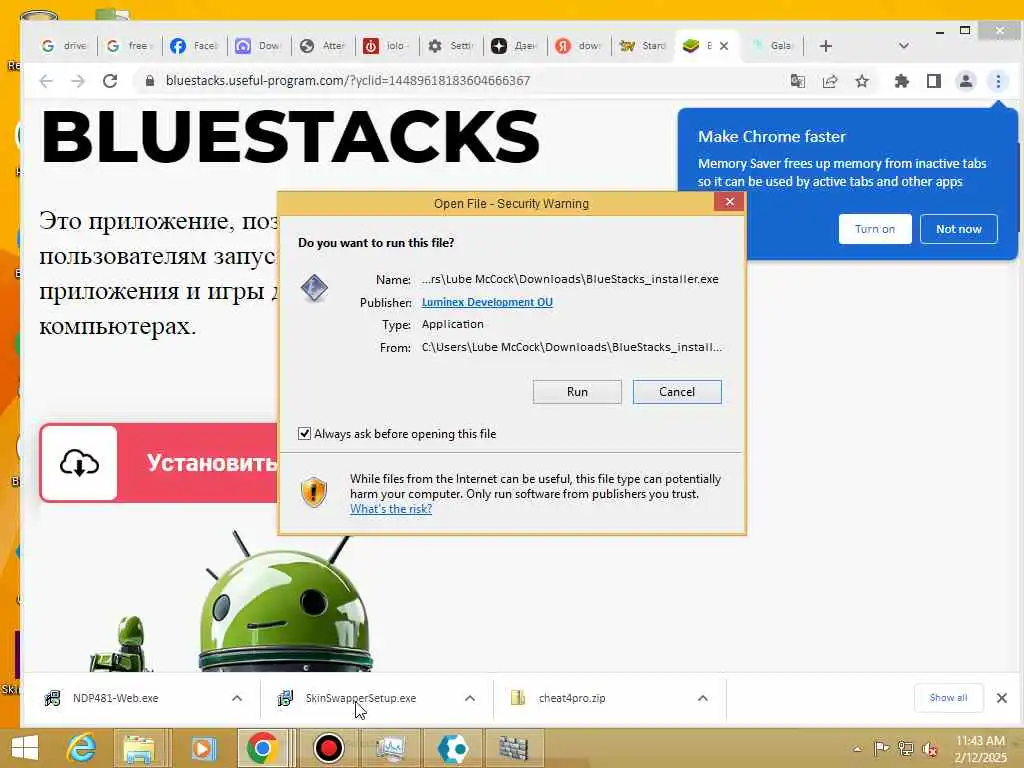Viewport: 1024px width, 768px height.
Task: Open the What's the risk? link
Action: (x=391, y=509)
